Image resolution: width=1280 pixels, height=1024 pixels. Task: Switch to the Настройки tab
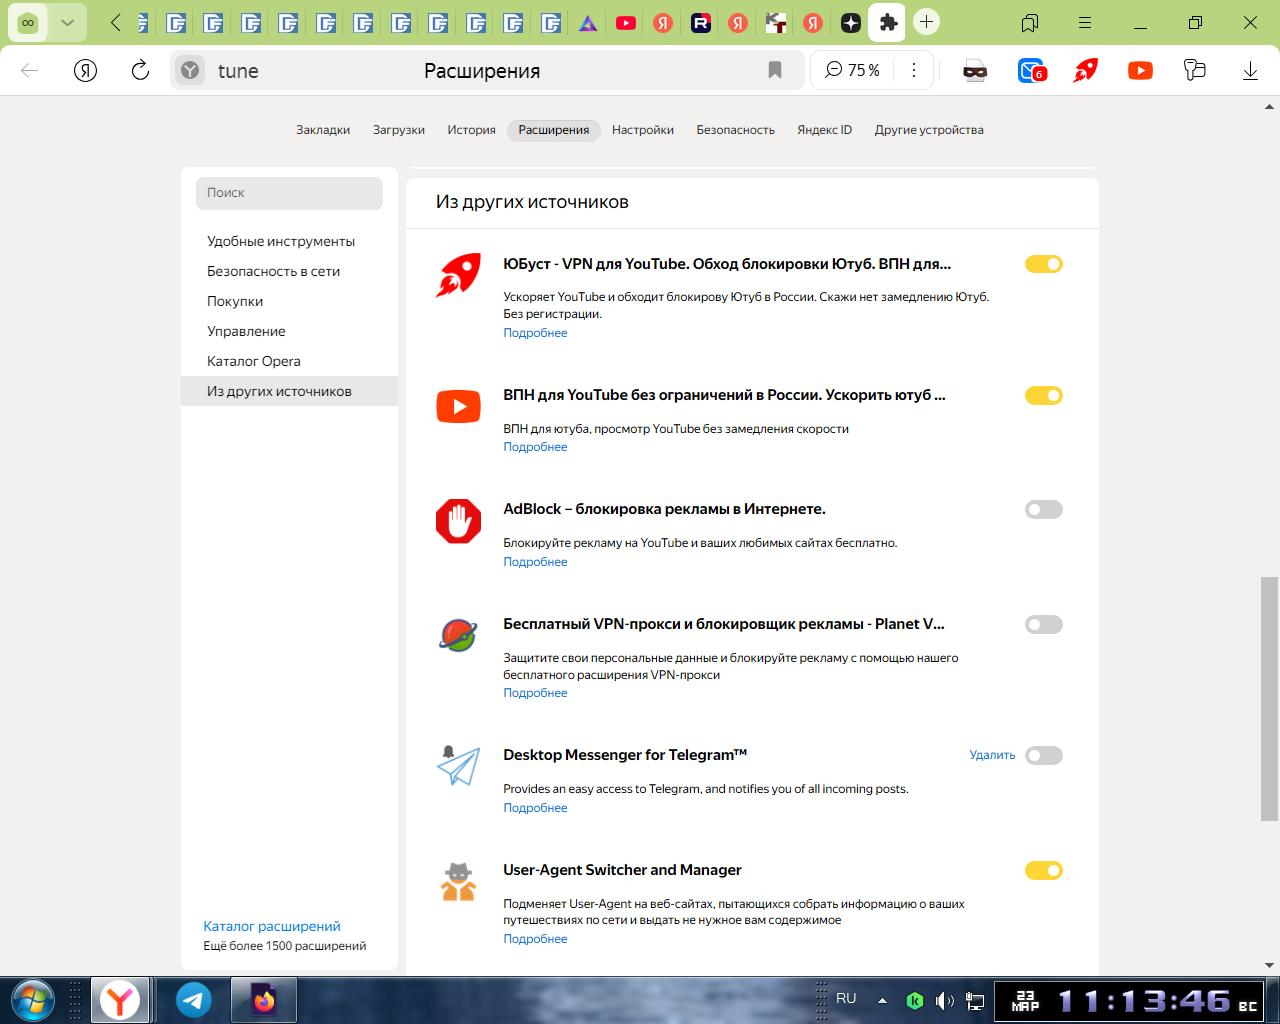(642, 130)
